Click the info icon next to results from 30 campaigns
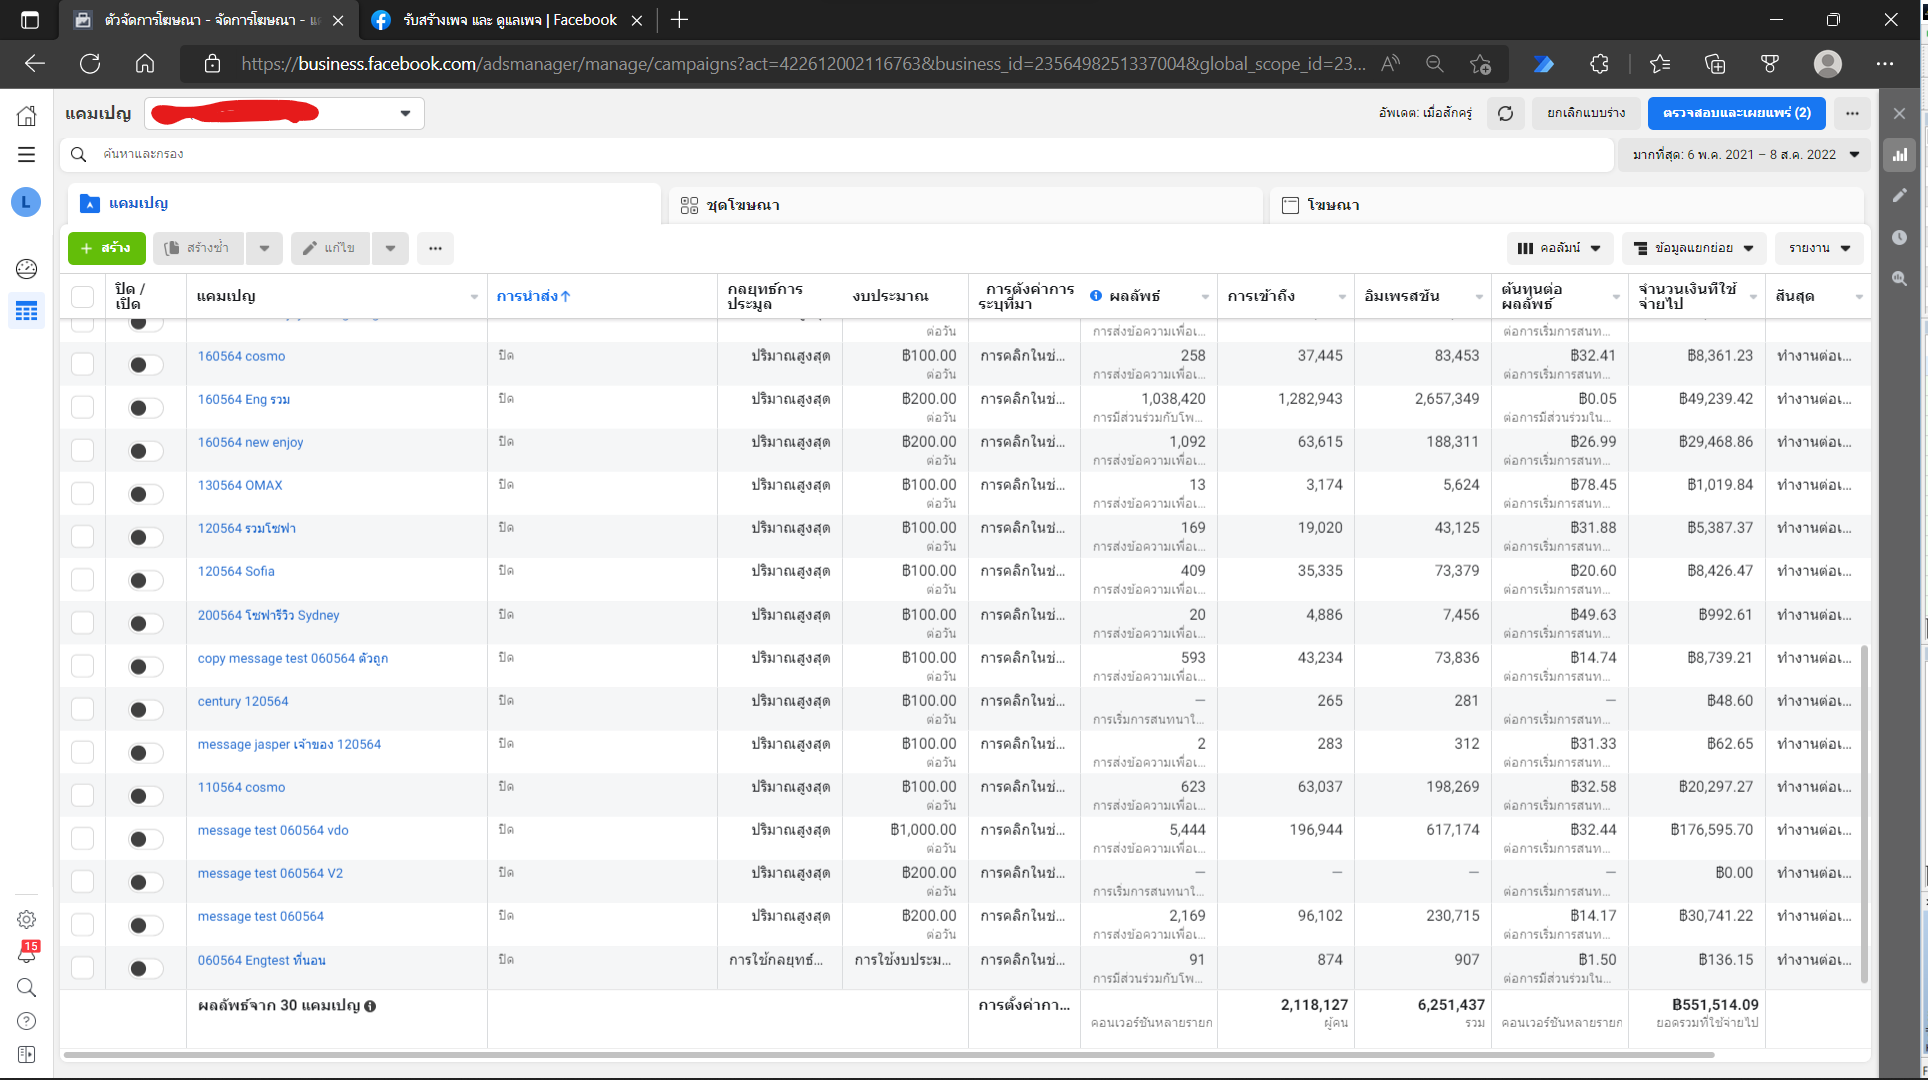This screenshot has height=1080, width=1928. tap(370, 1006)
